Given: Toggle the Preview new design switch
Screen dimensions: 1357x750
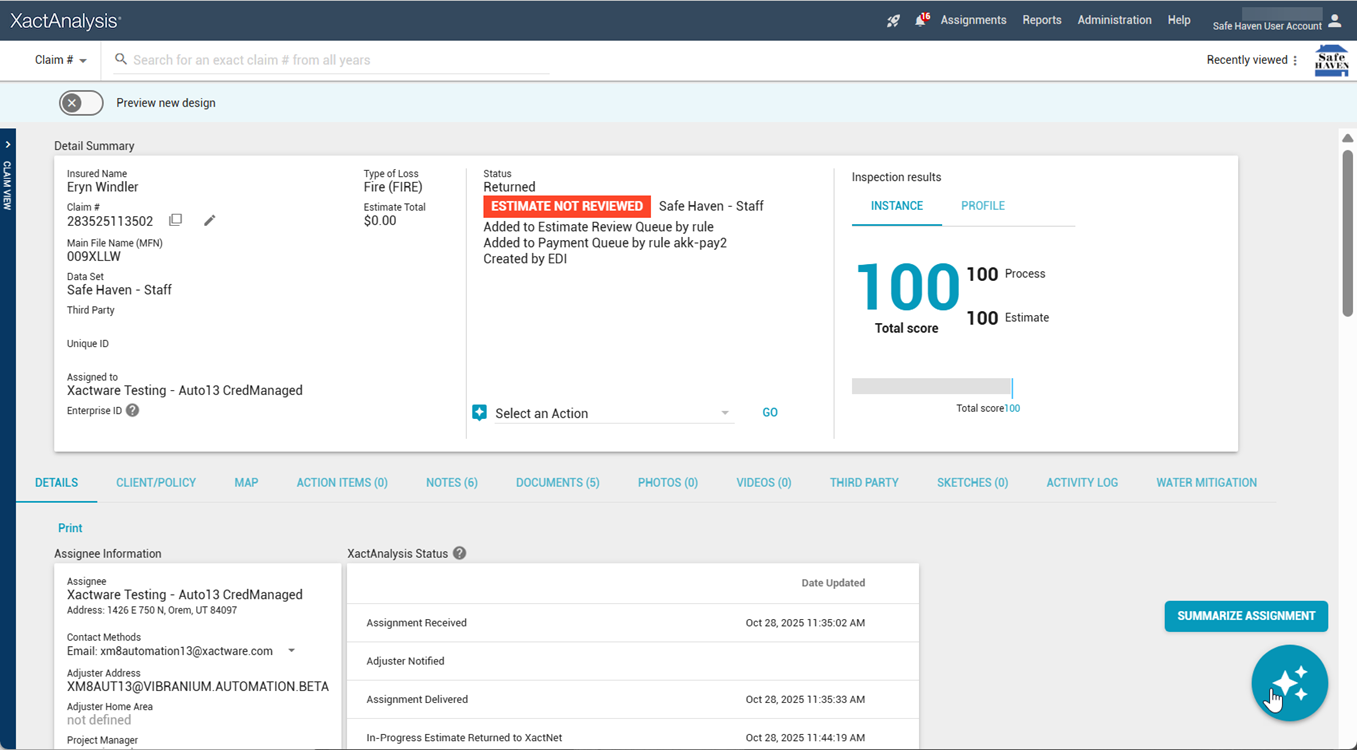Looking at the screenshot, I should pos(81,103).
